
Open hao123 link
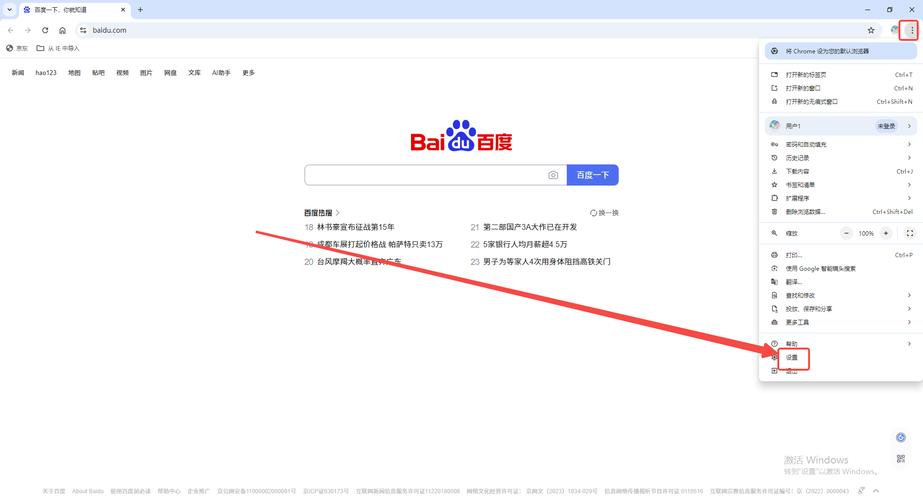(x=46, y=73)
